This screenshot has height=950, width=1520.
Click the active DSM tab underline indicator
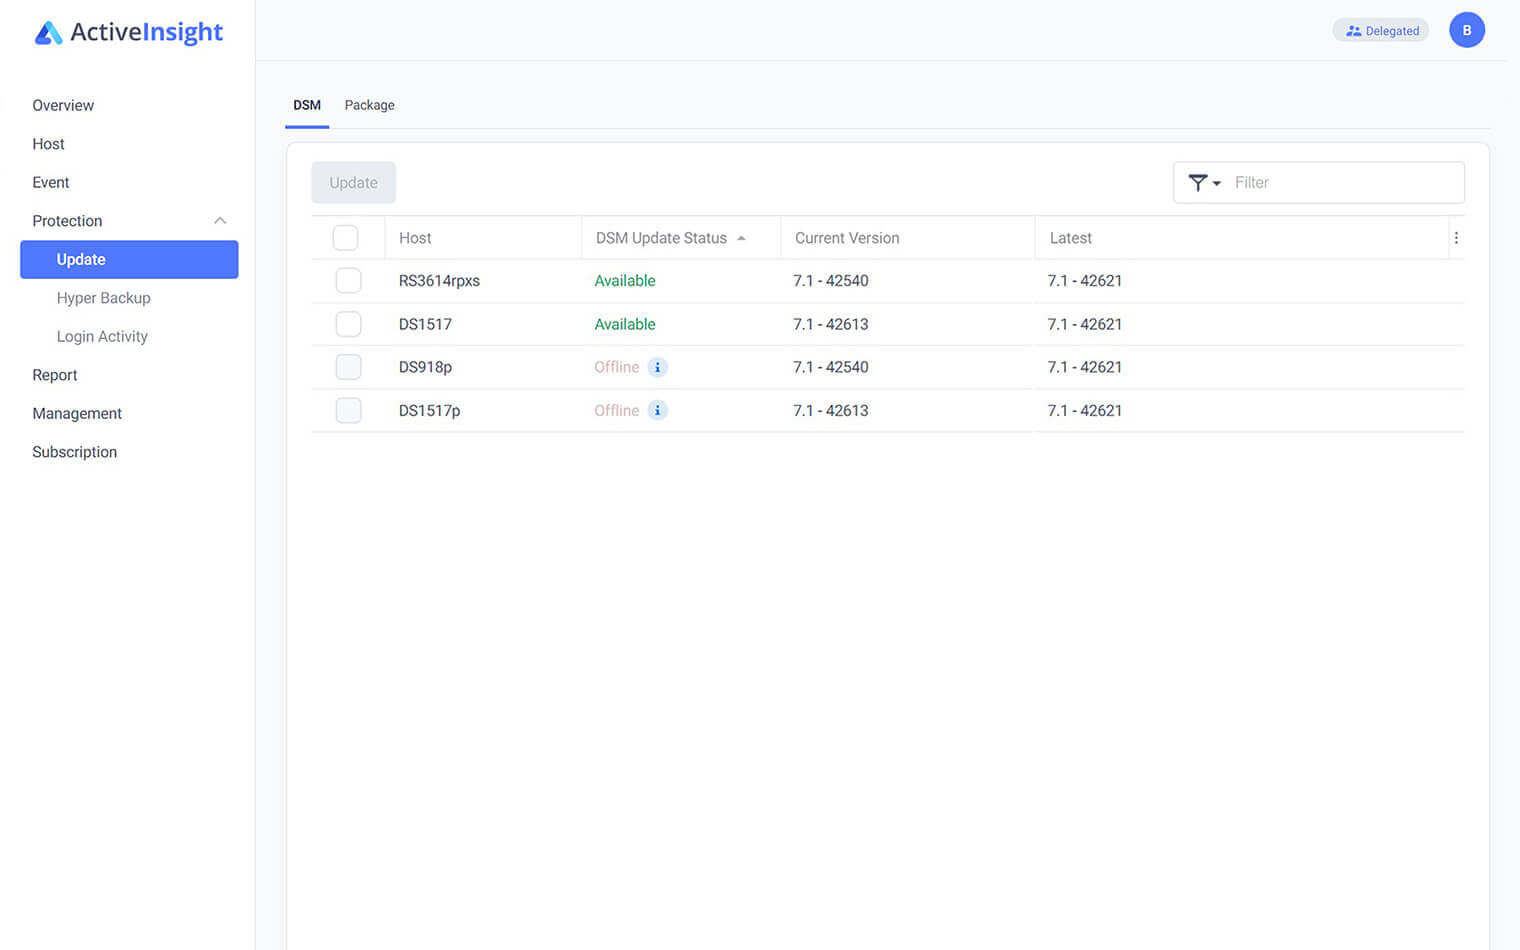pos(306,126)
